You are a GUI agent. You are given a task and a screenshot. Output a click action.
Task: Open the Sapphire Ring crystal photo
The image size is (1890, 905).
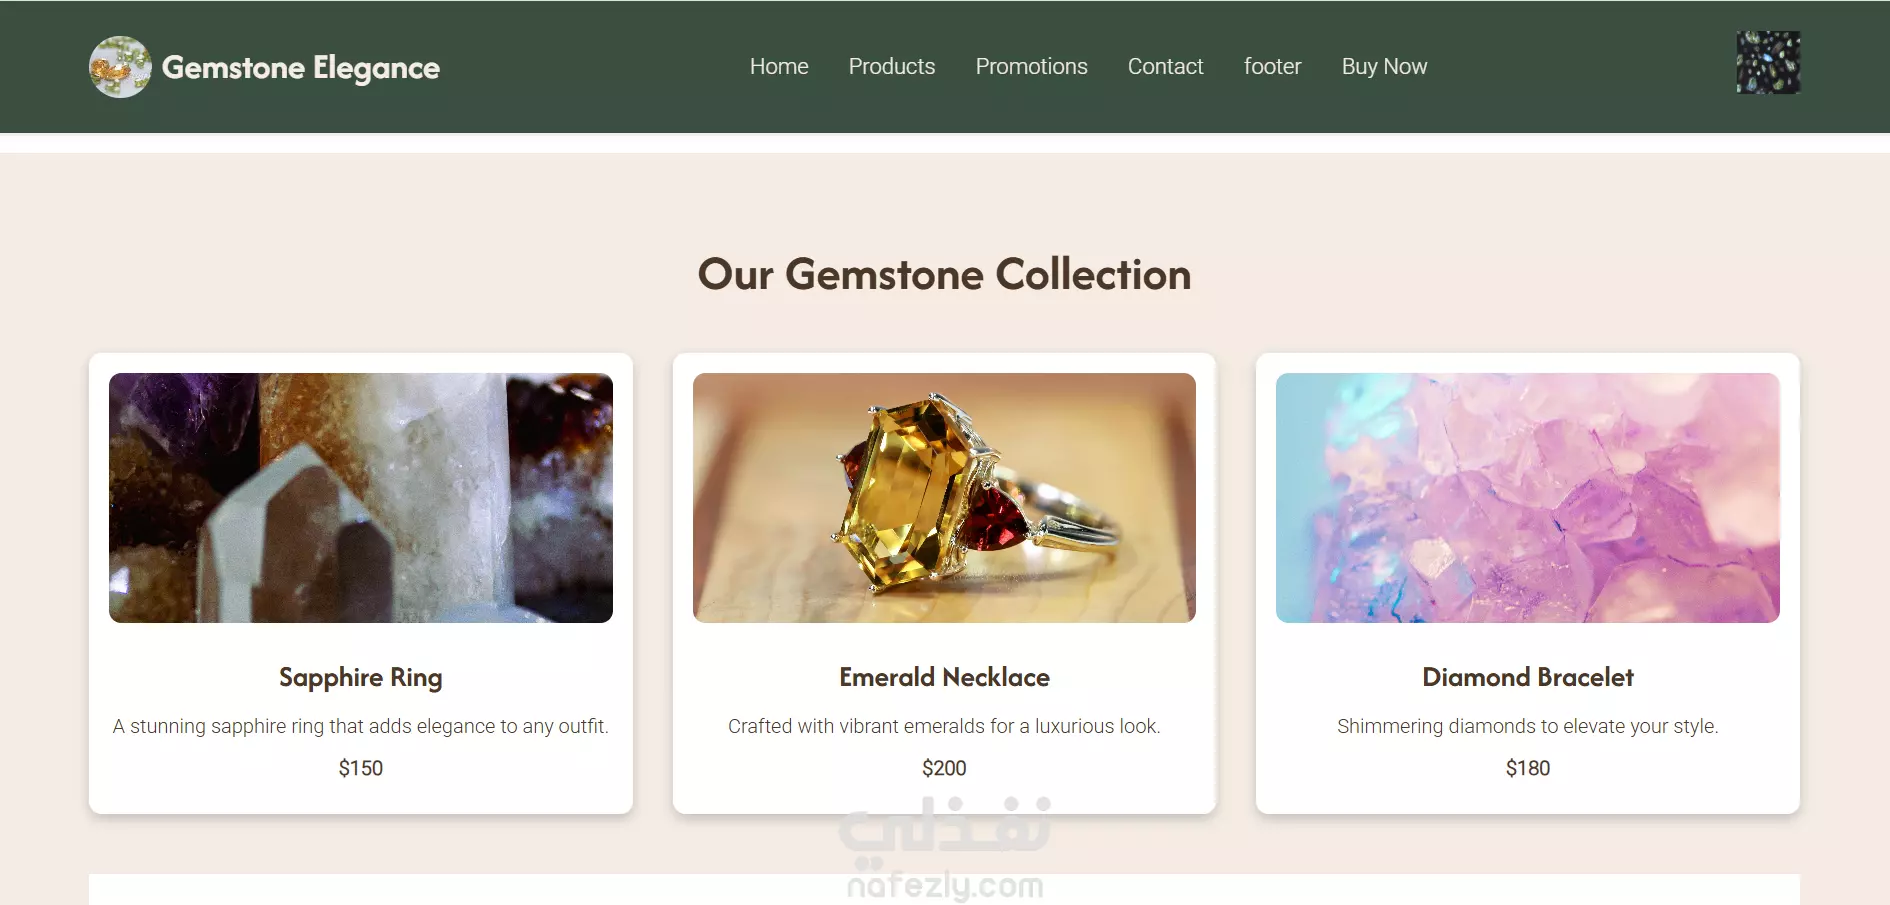[361, 498]
